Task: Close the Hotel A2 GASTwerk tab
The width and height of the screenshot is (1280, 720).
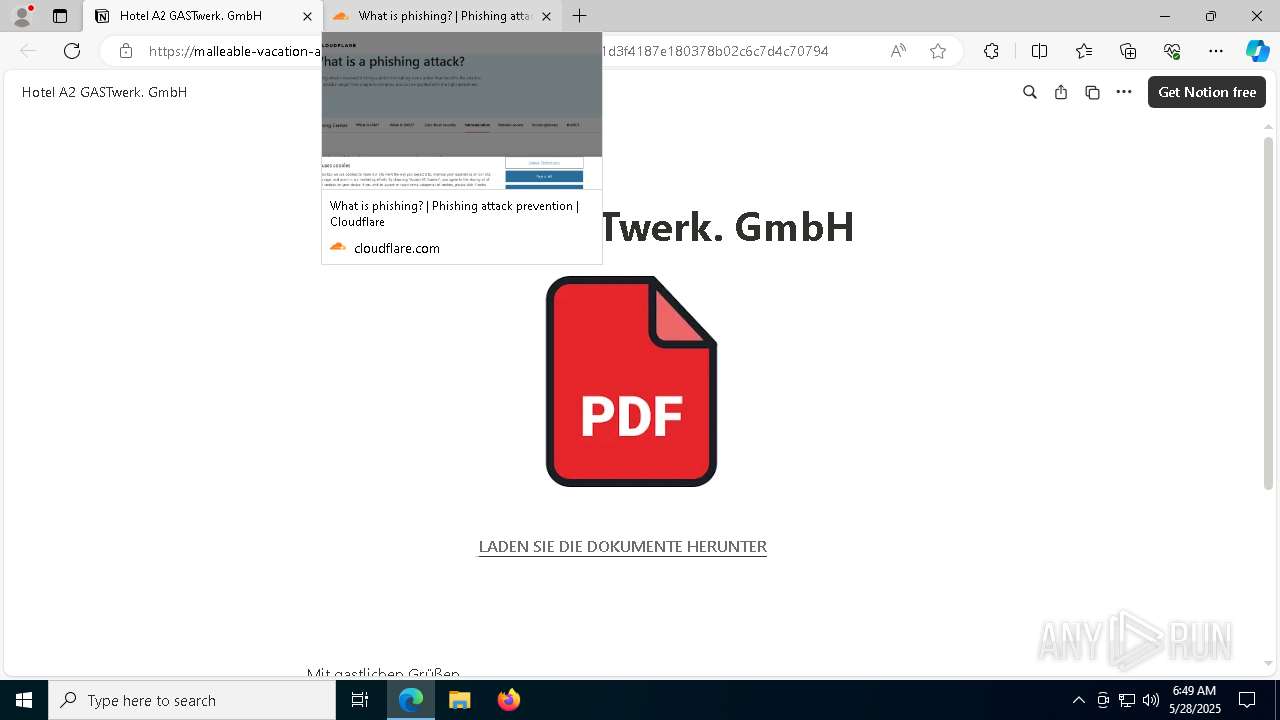Action: [308, 16]
